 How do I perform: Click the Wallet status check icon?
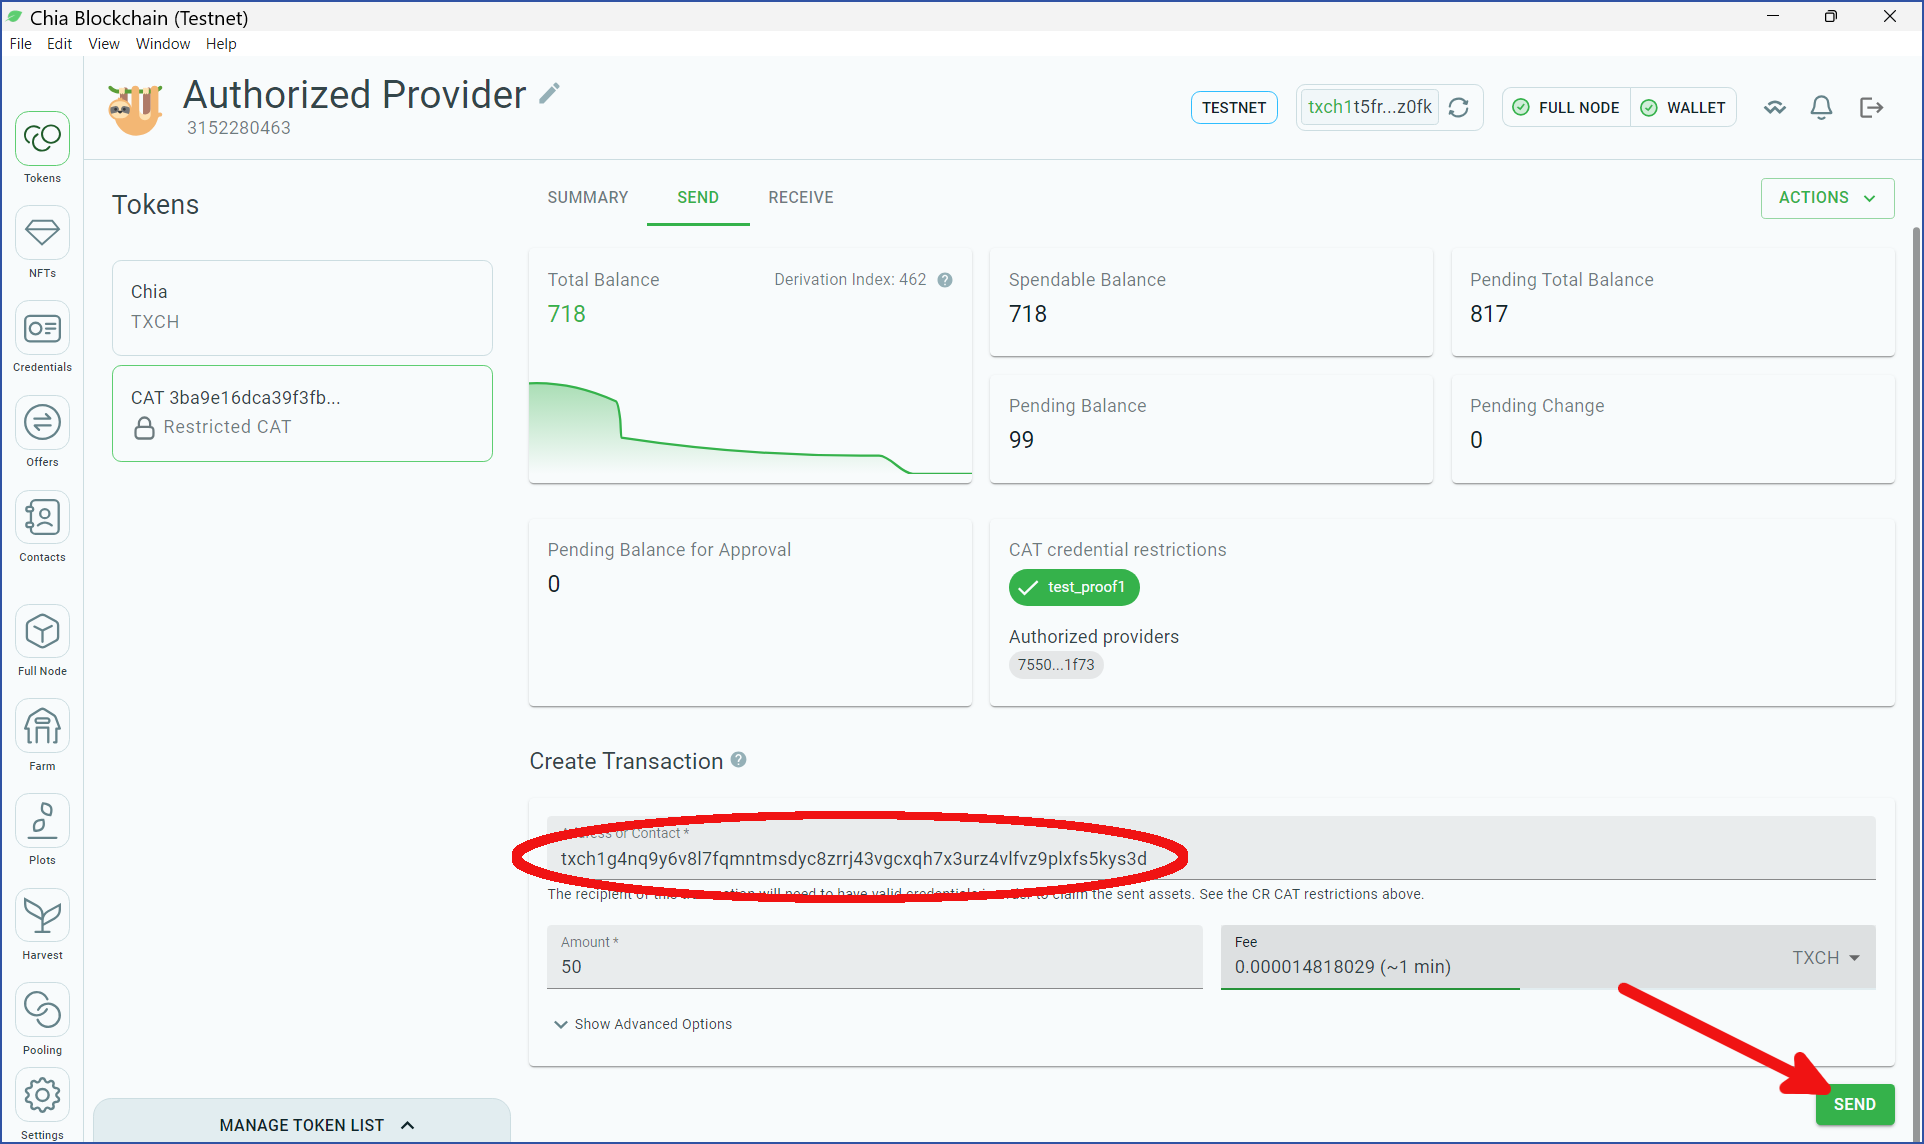(x=1649, y=108)
